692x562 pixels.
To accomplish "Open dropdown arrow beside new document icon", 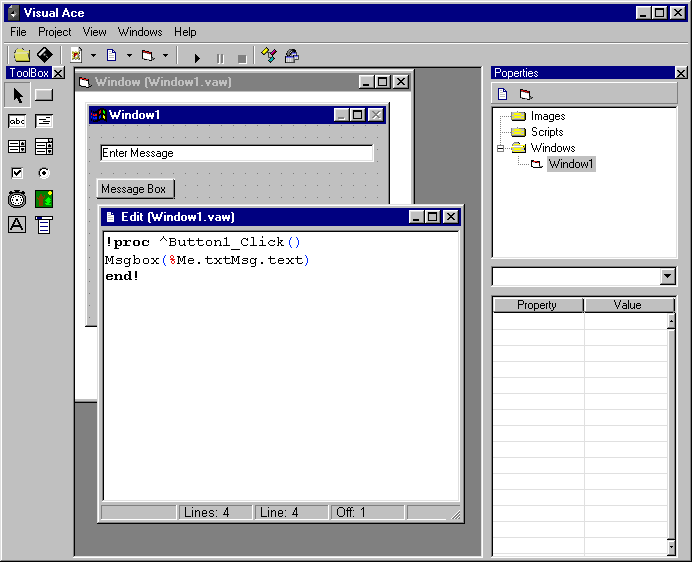I will (x=129, y=56).
